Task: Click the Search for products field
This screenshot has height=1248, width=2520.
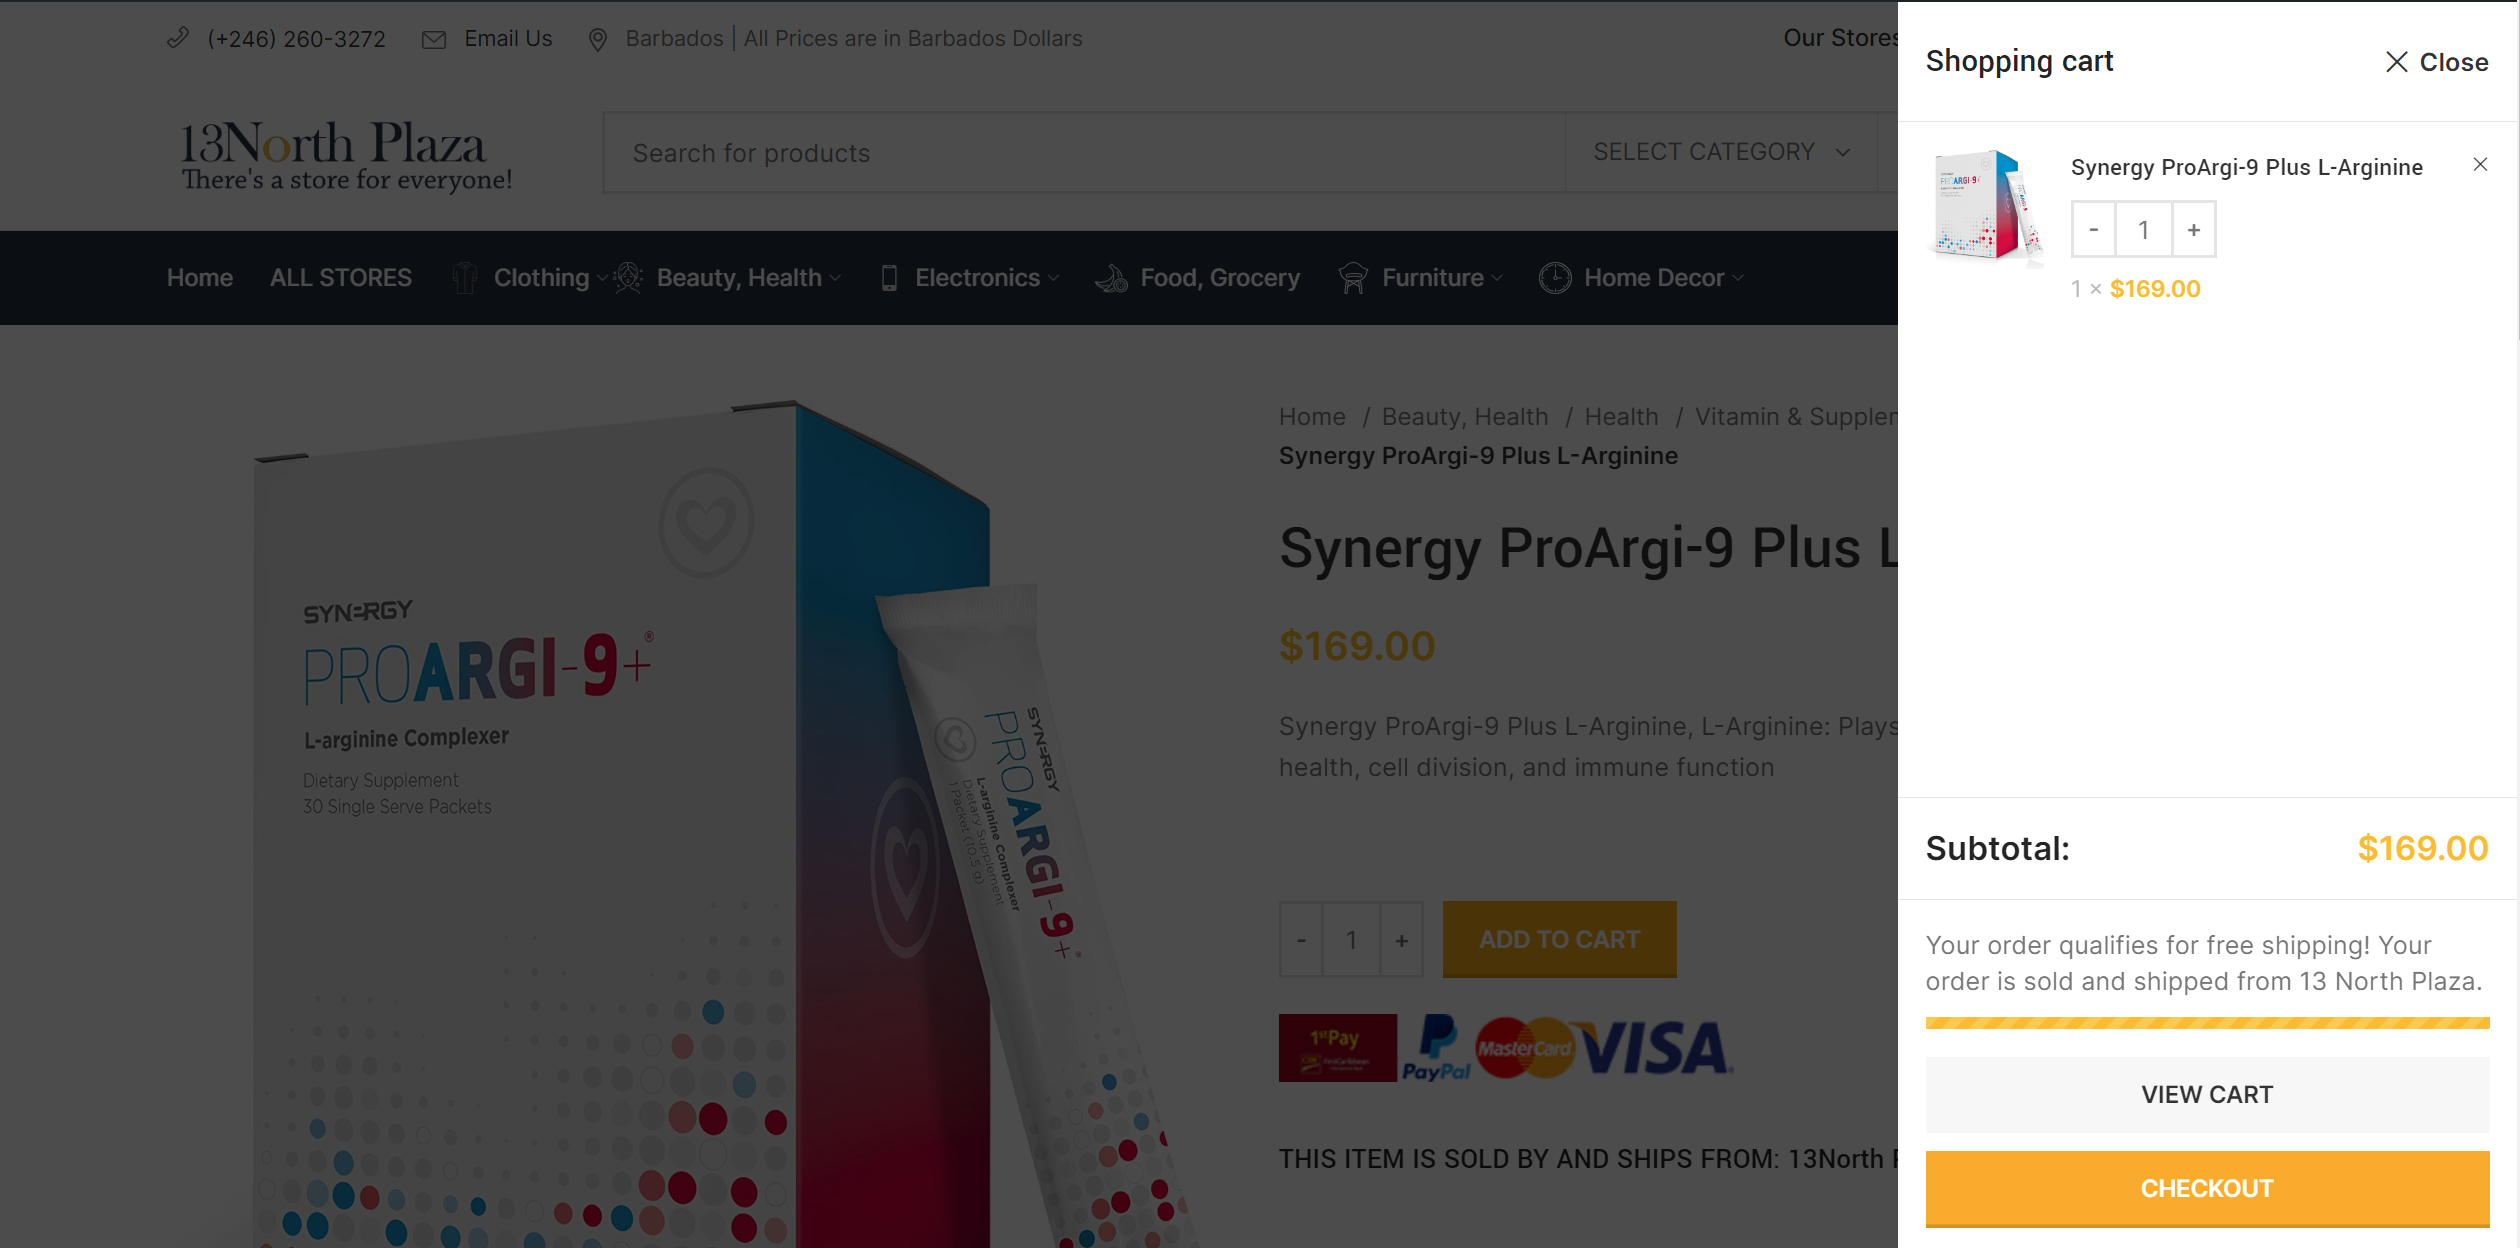Action: [x=1084, y=152]
